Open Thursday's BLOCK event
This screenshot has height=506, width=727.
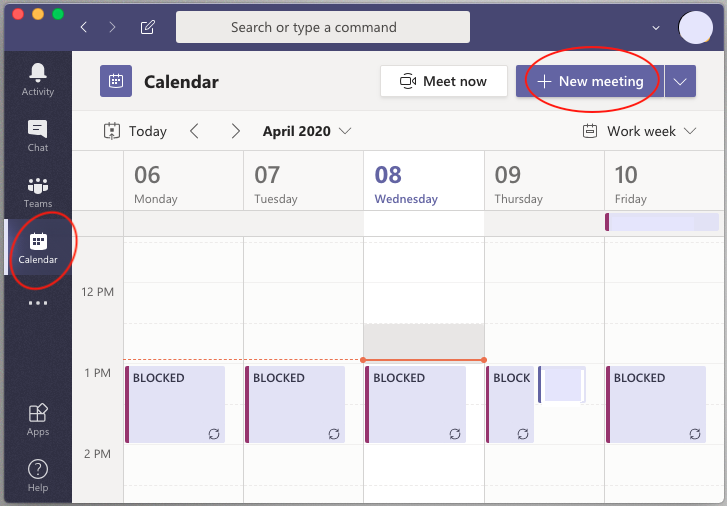510,404
